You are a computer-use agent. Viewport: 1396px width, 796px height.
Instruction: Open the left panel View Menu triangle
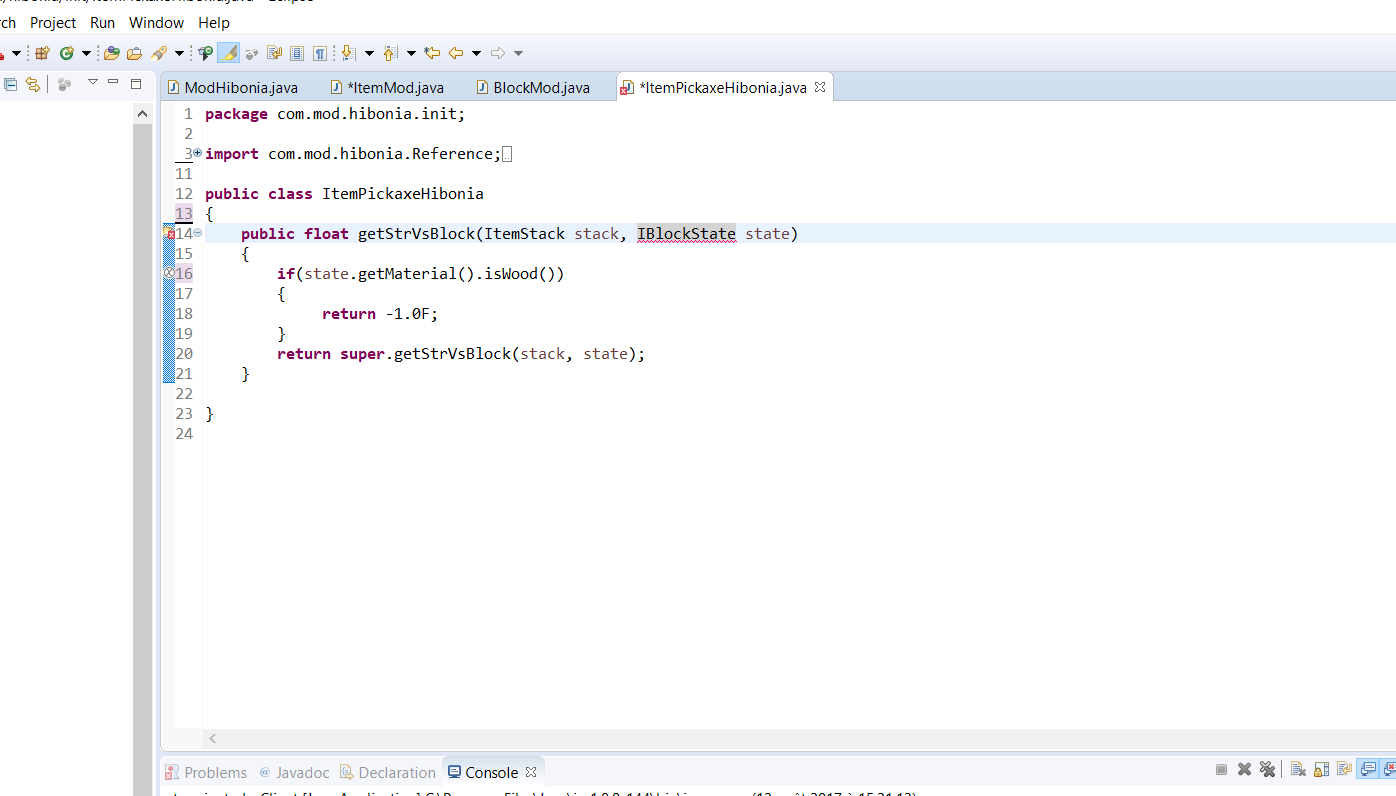pyautogui.click(x=92, y=82)
